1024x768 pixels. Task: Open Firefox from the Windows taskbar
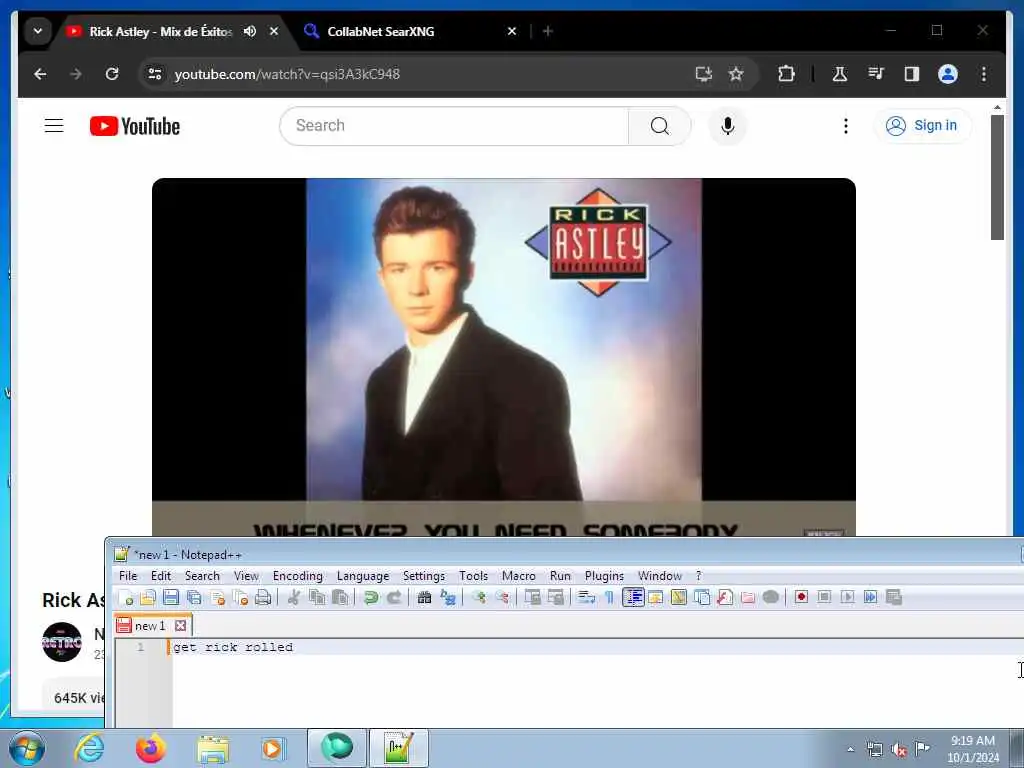pos(150,748)
